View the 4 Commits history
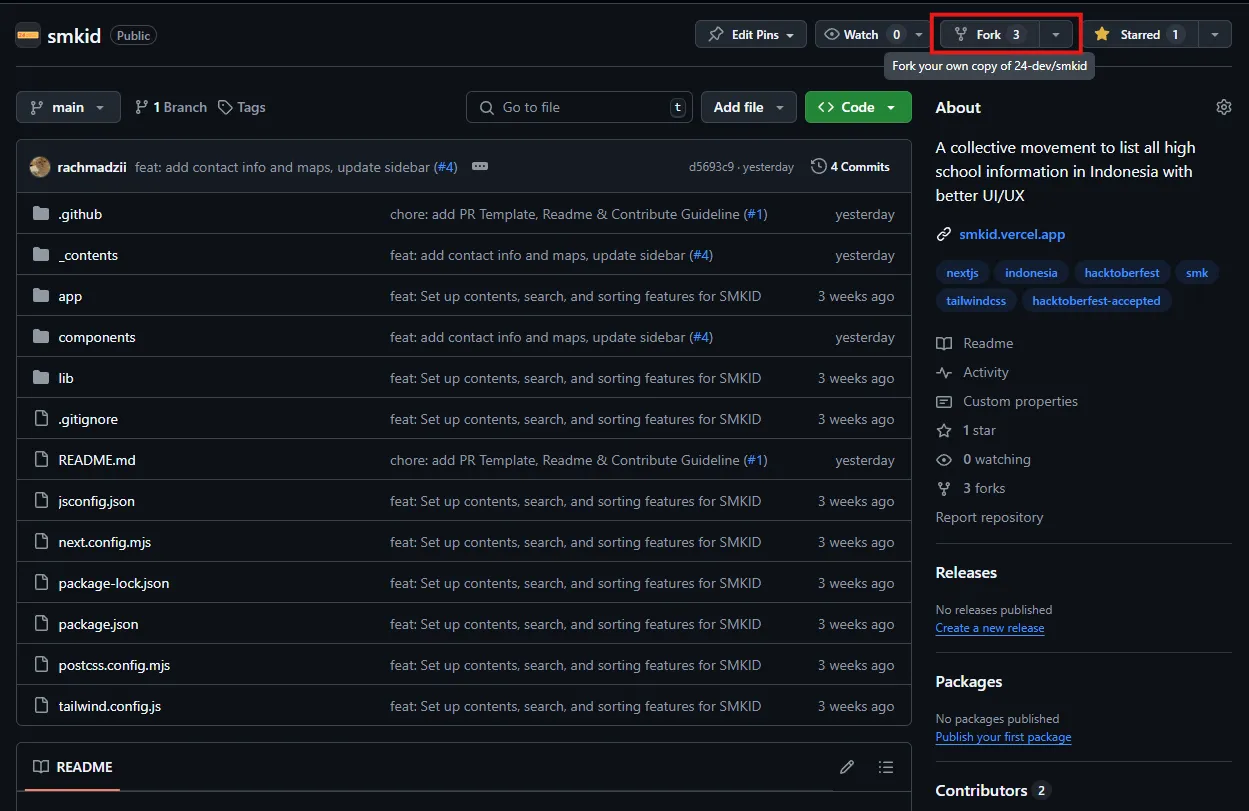This screenshot has height=811, width=1249. [x=850, y=167]
